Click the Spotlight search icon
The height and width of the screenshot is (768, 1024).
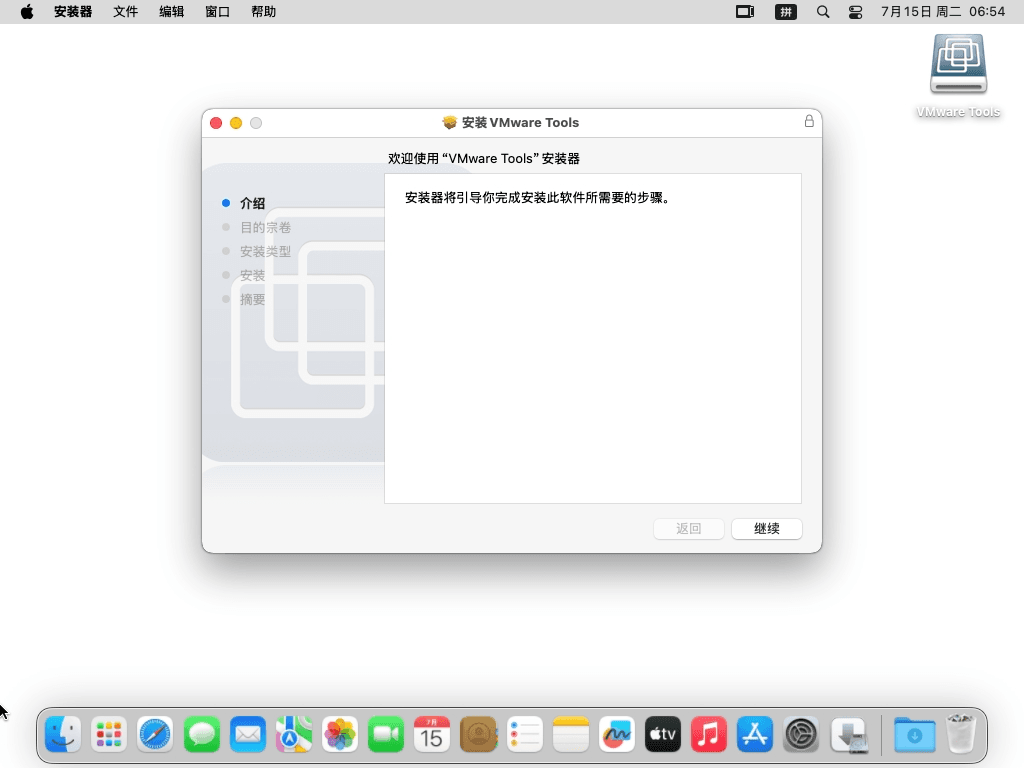823,12
